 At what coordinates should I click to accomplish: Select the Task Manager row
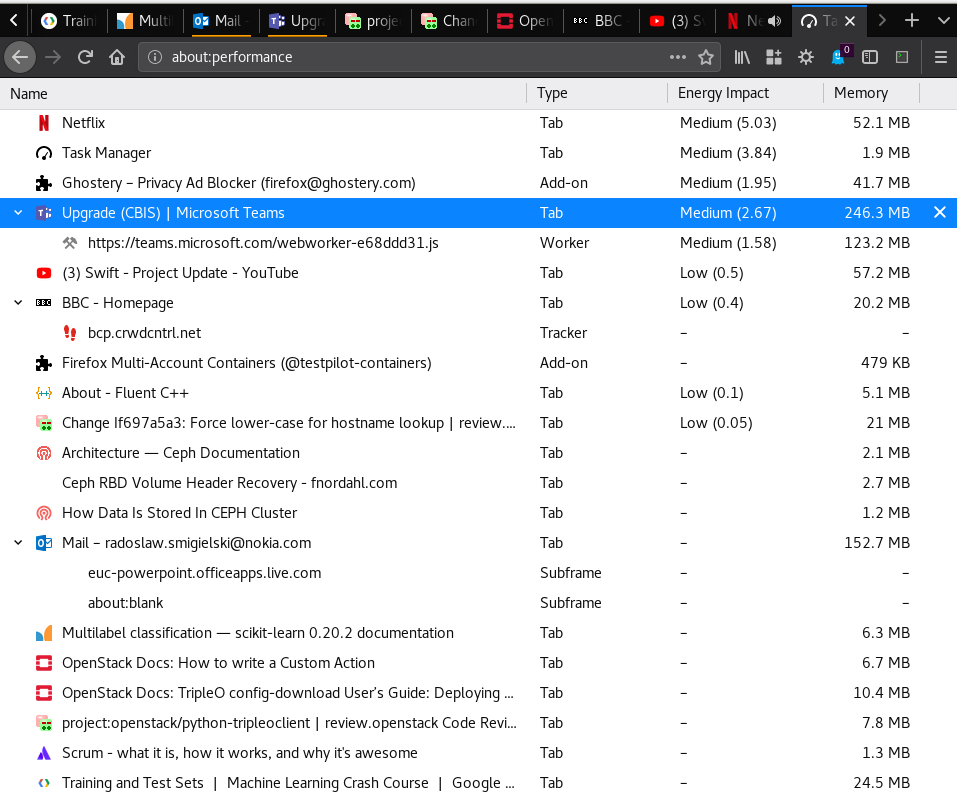click(478, 153)
